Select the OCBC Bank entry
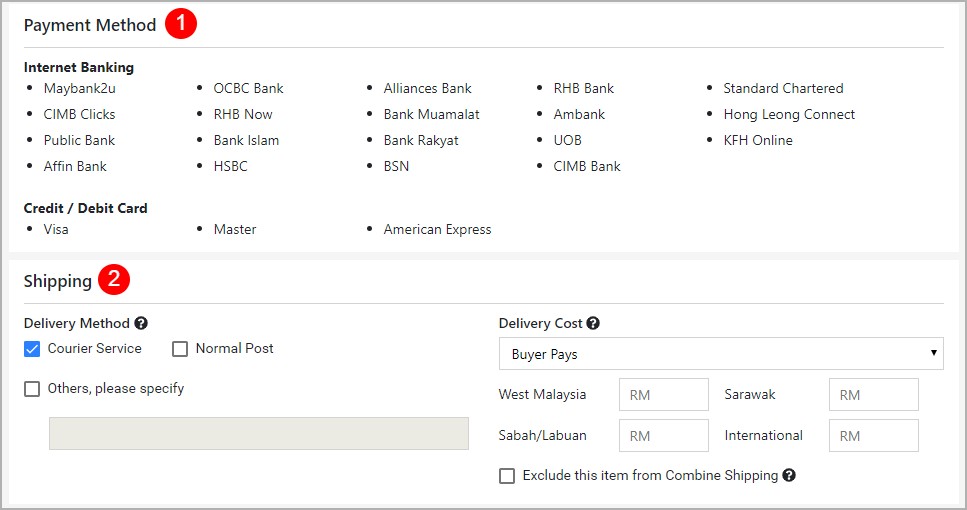 pos(249,88)
